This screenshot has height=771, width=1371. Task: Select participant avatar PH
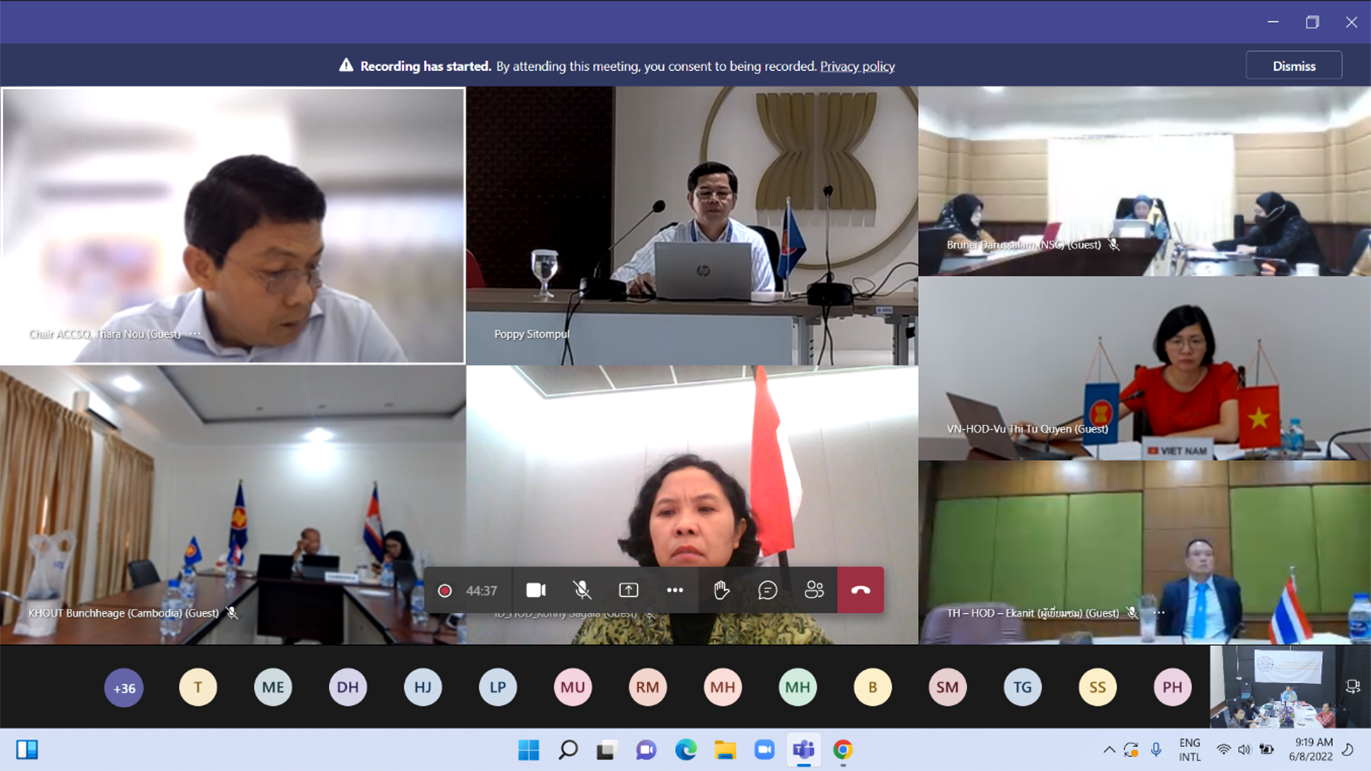(x=1173, y=687)
